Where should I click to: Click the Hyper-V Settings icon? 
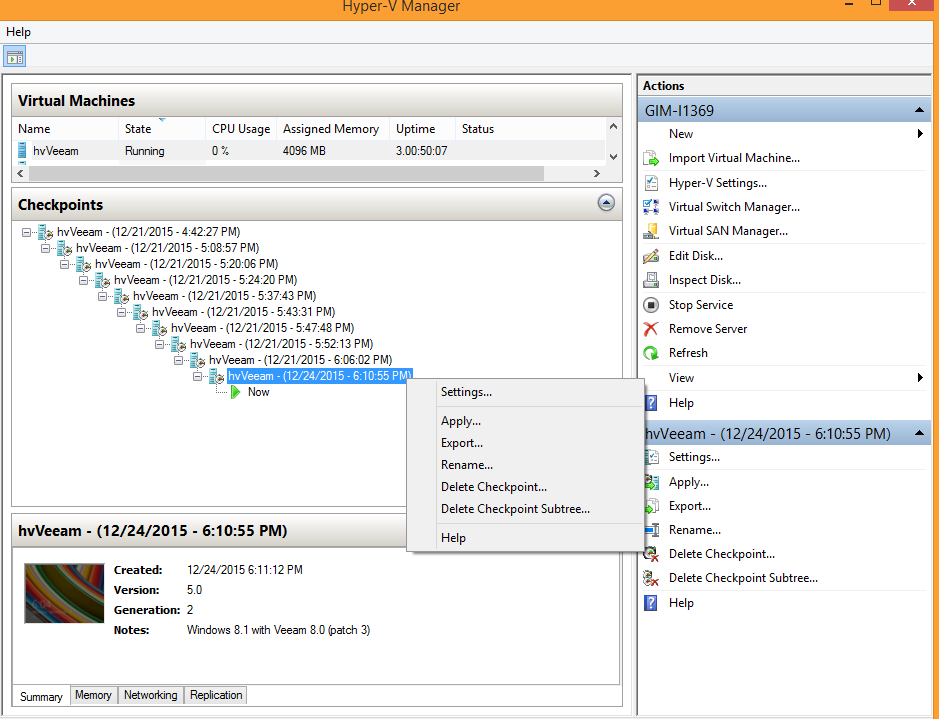[x=651, y=183]
